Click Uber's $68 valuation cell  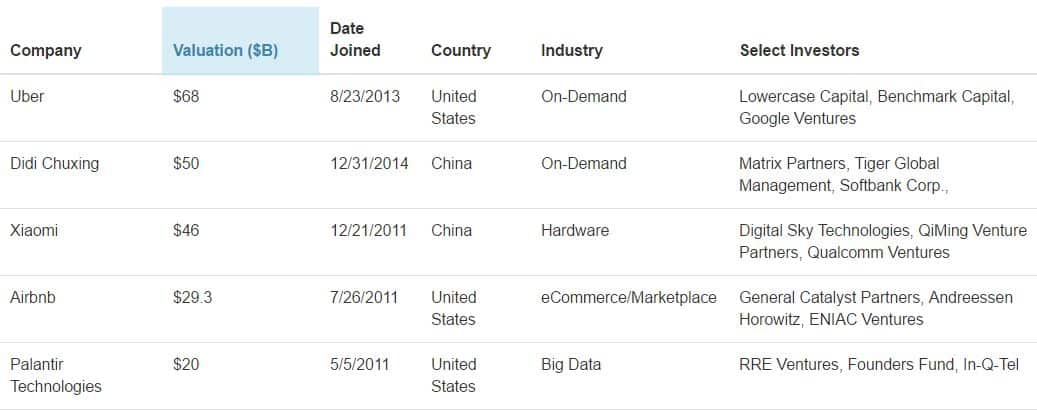(186, 97)
